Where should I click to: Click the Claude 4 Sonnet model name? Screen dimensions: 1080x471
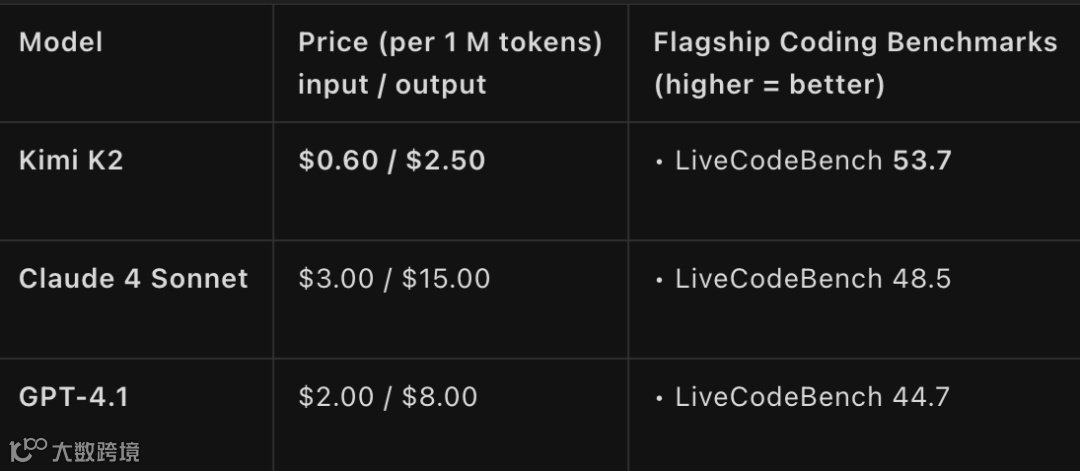[x=134, y=279]
